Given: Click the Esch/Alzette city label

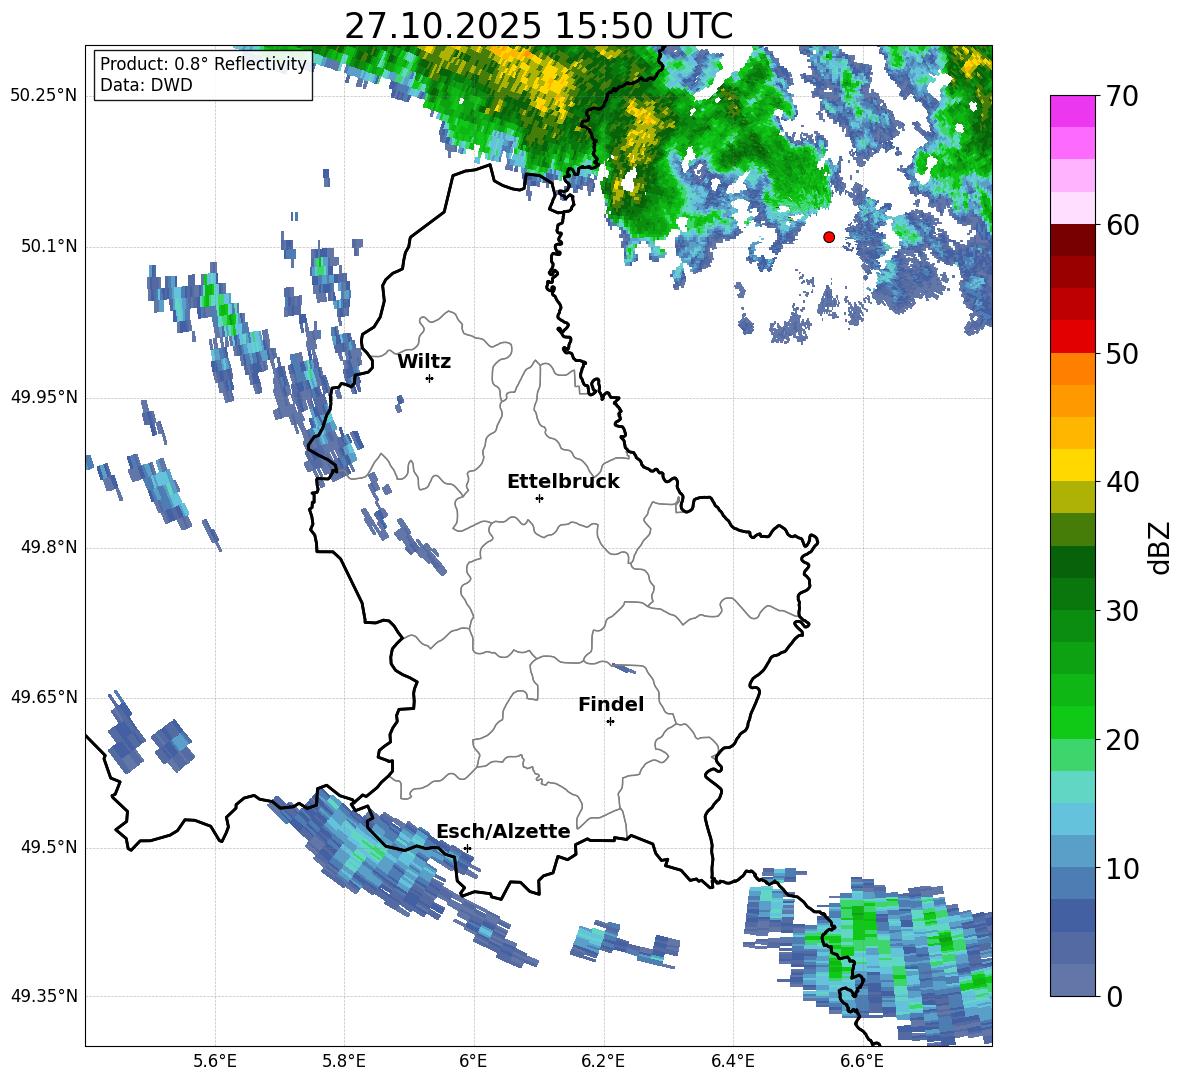Looking at the screenshot, I should point(504,831).
